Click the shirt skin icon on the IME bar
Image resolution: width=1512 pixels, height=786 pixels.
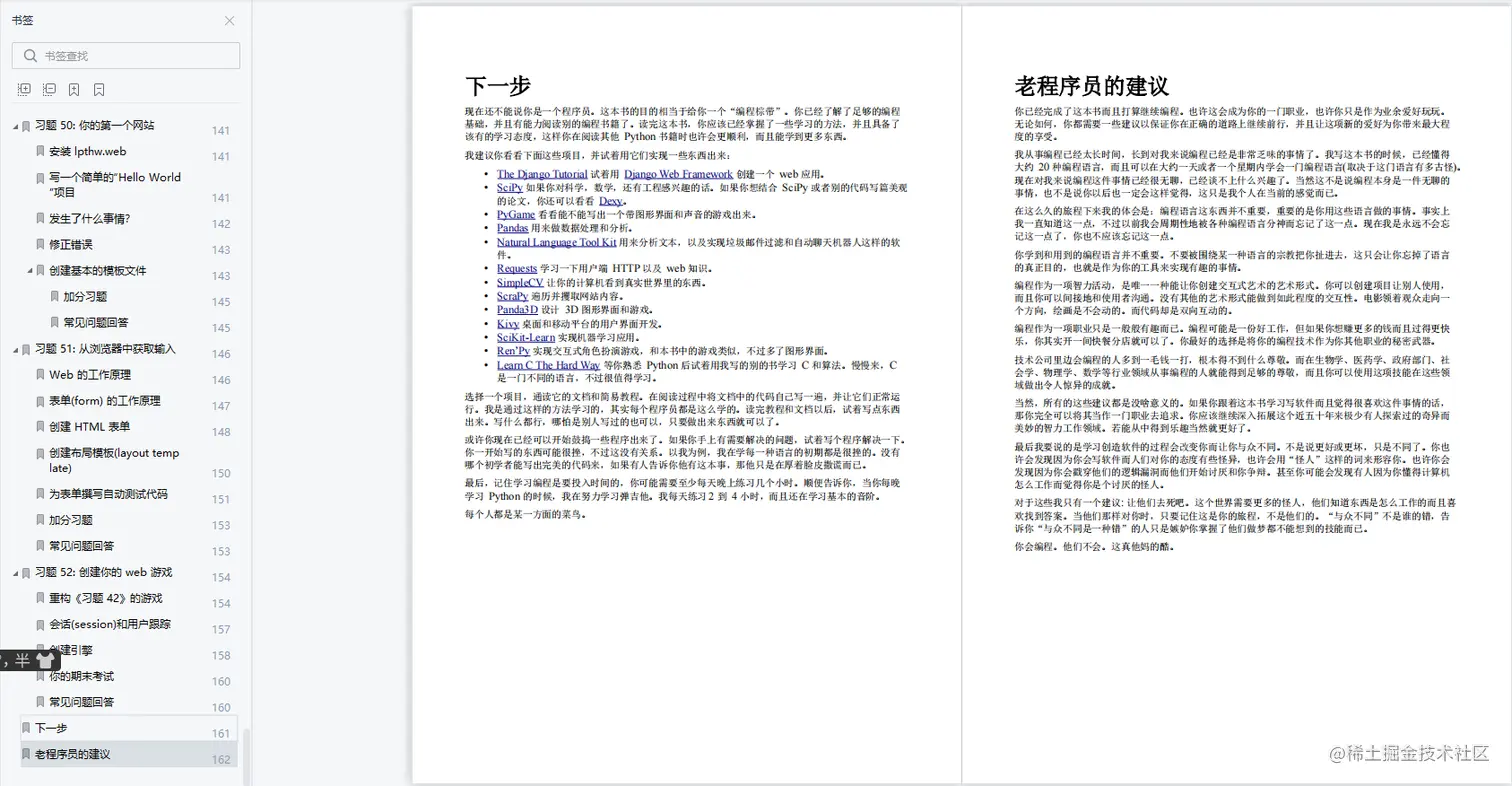[45, 660]
